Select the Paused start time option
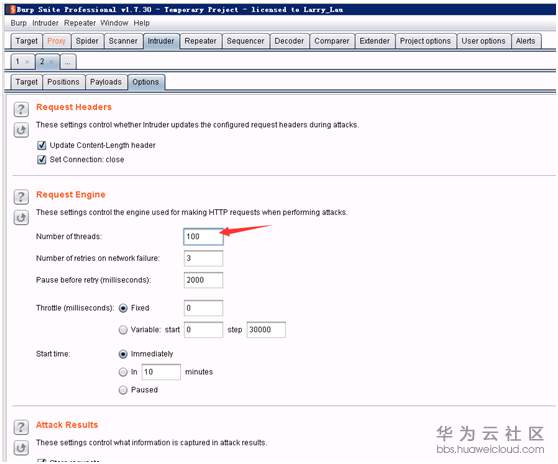558x464 pixels. coord(123,390)
